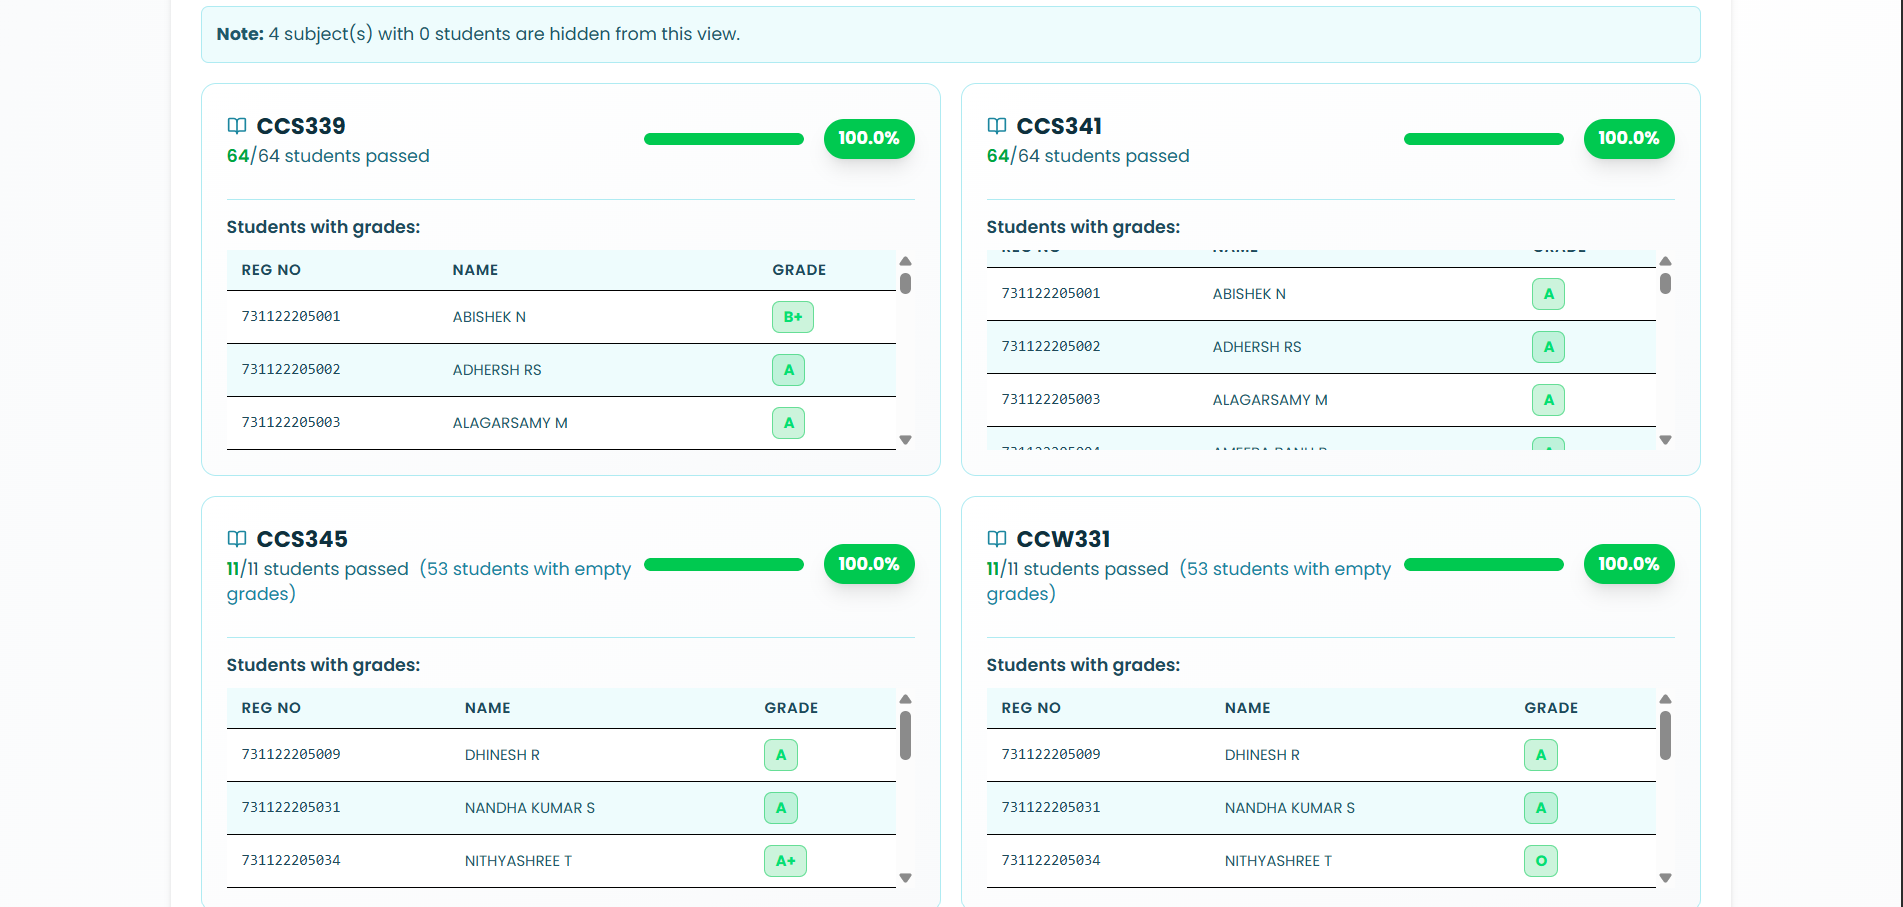This screenshot has height=907, width=1903.
Task: Click A+ grade badge for NITHYASHREE T in CCS345
Action: pos(786,861)
